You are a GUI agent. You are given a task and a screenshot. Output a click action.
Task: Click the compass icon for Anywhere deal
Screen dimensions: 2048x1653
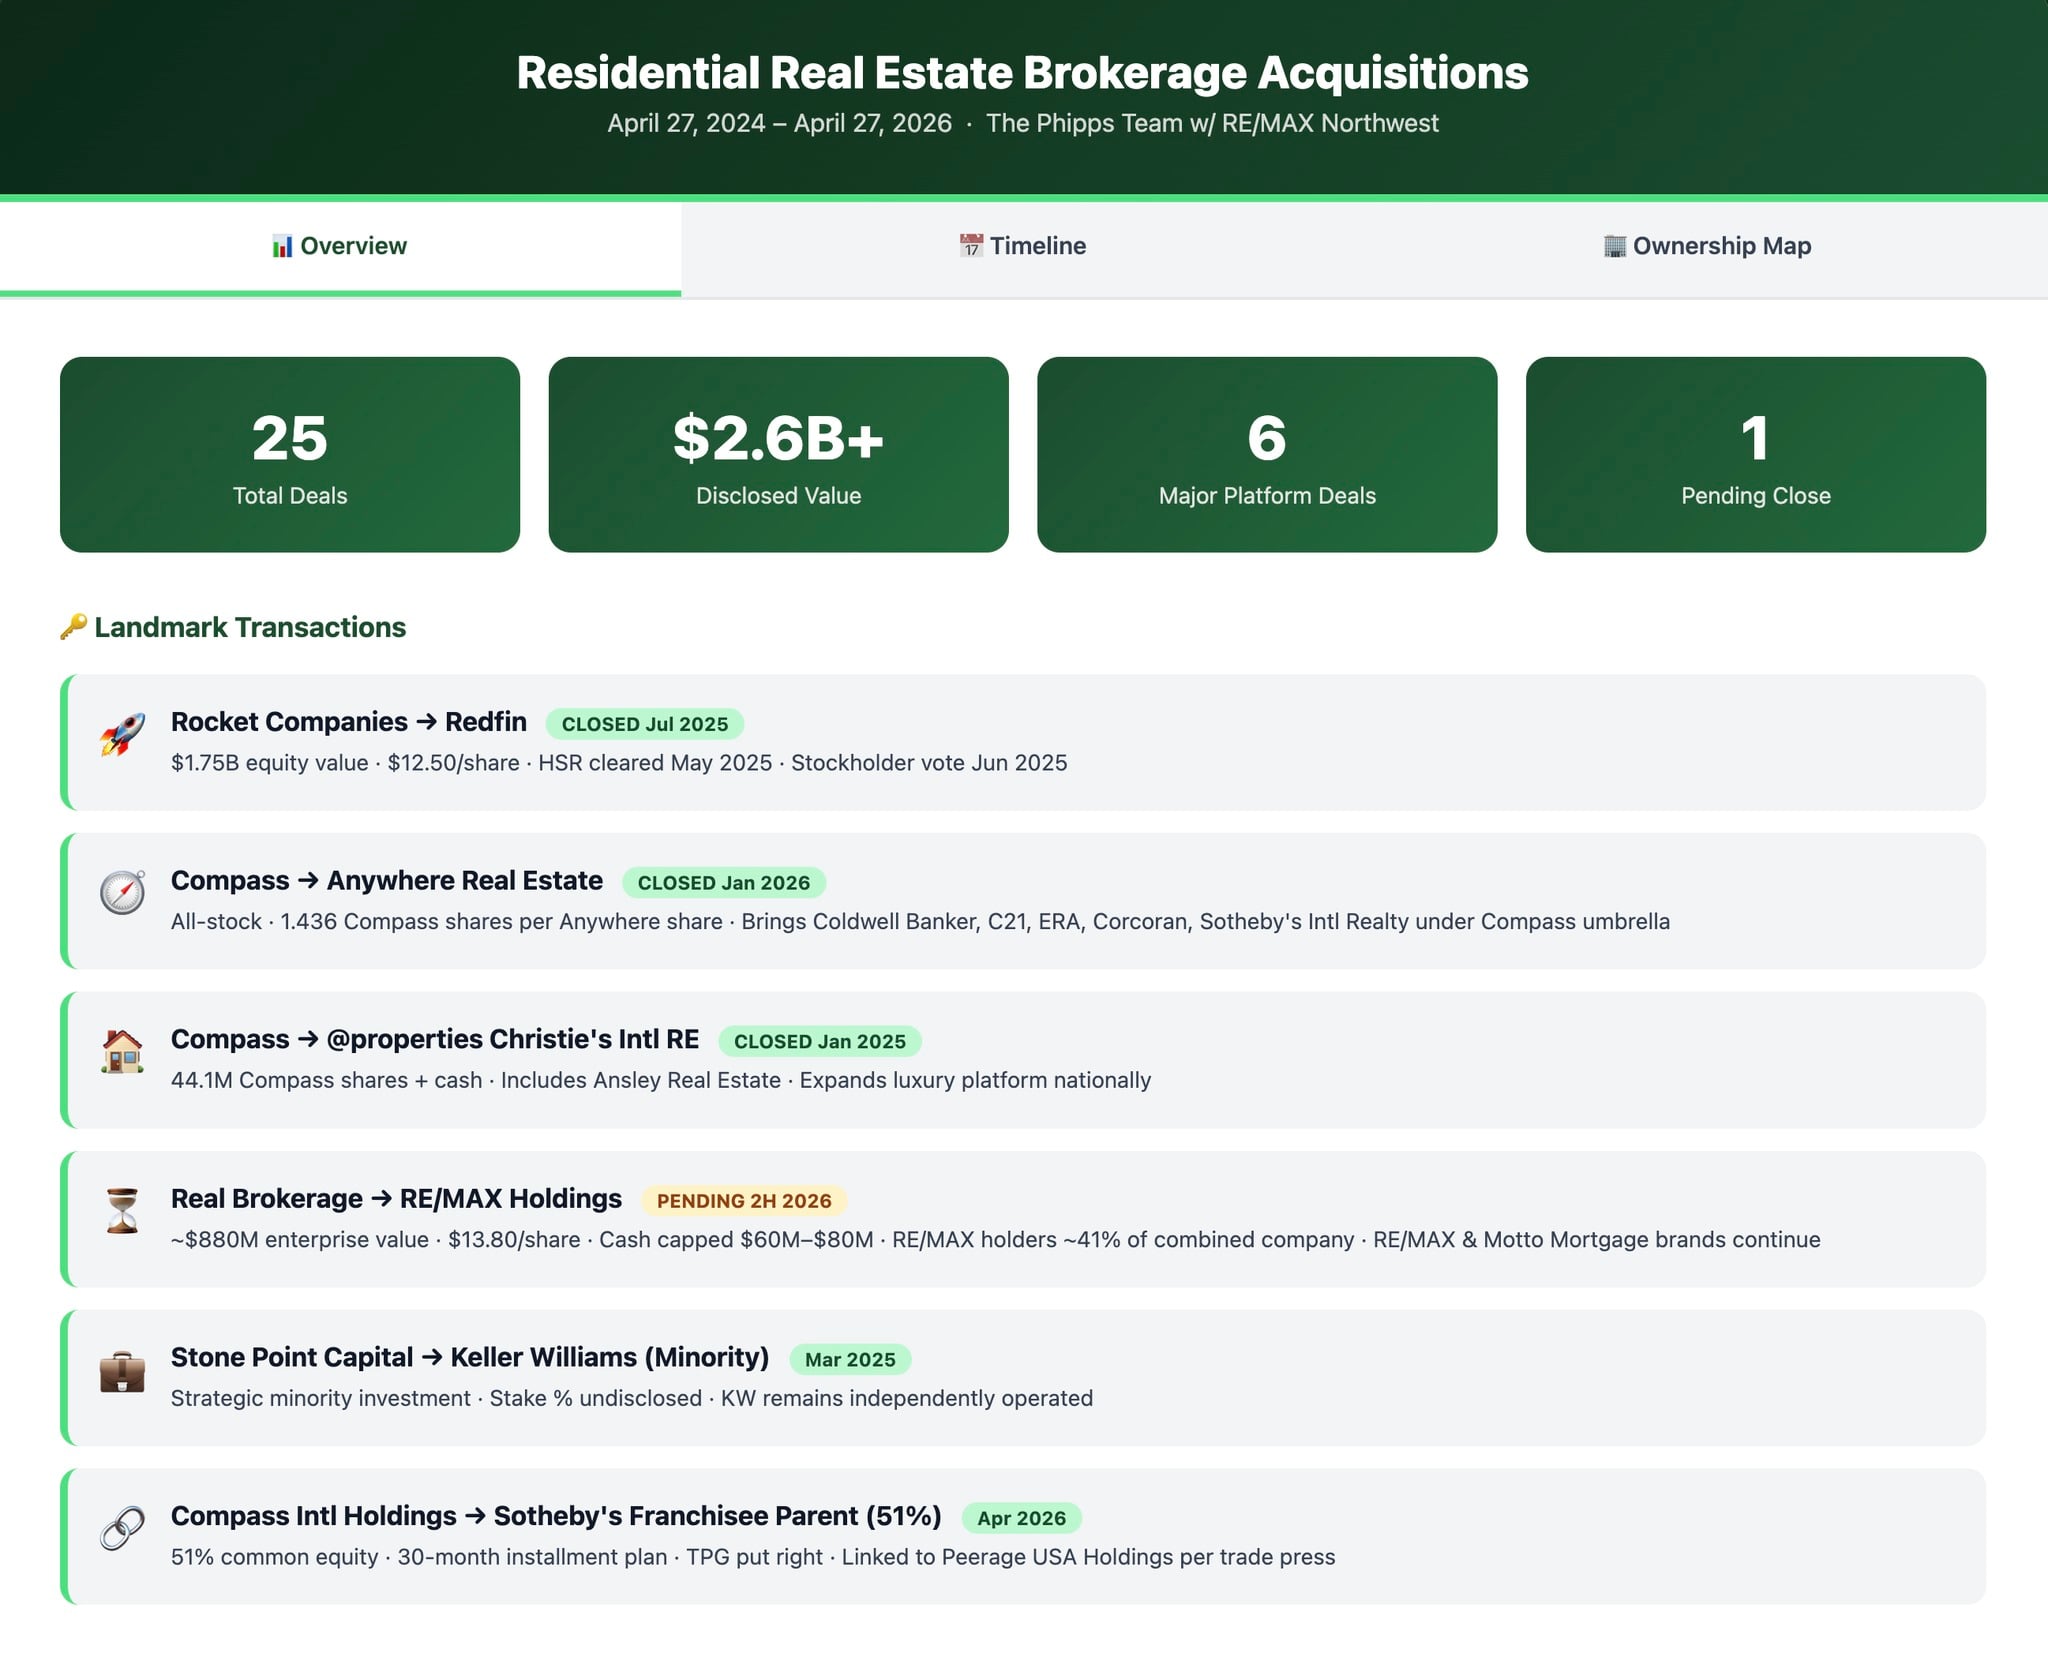pos(122,892)
